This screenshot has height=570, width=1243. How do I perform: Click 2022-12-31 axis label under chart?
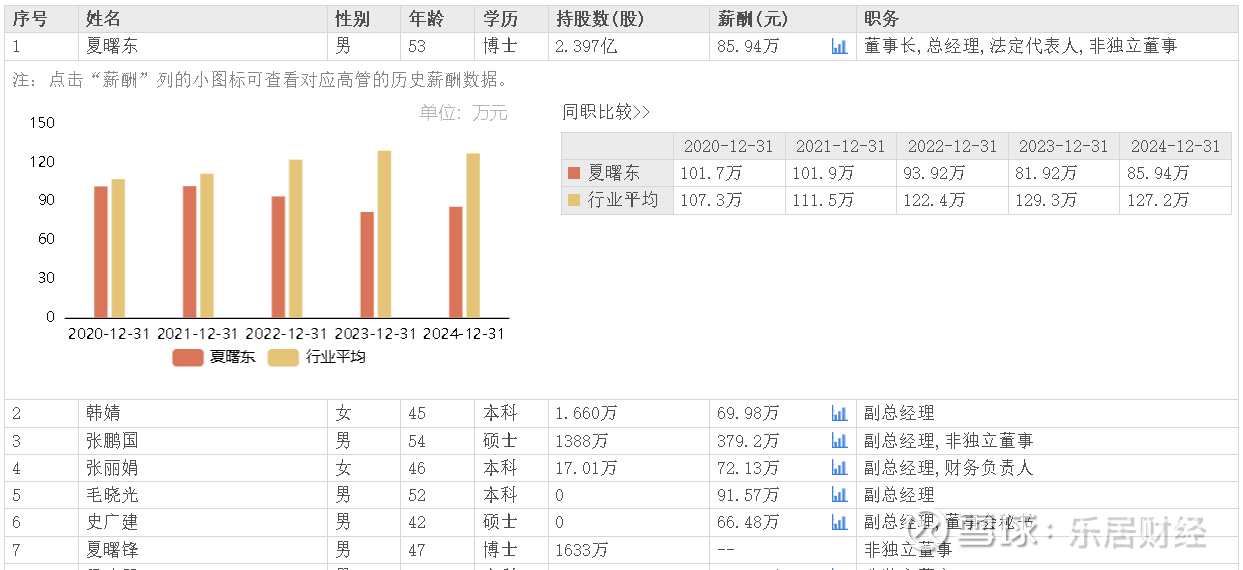pyautogui.click(x=287, y=334)
